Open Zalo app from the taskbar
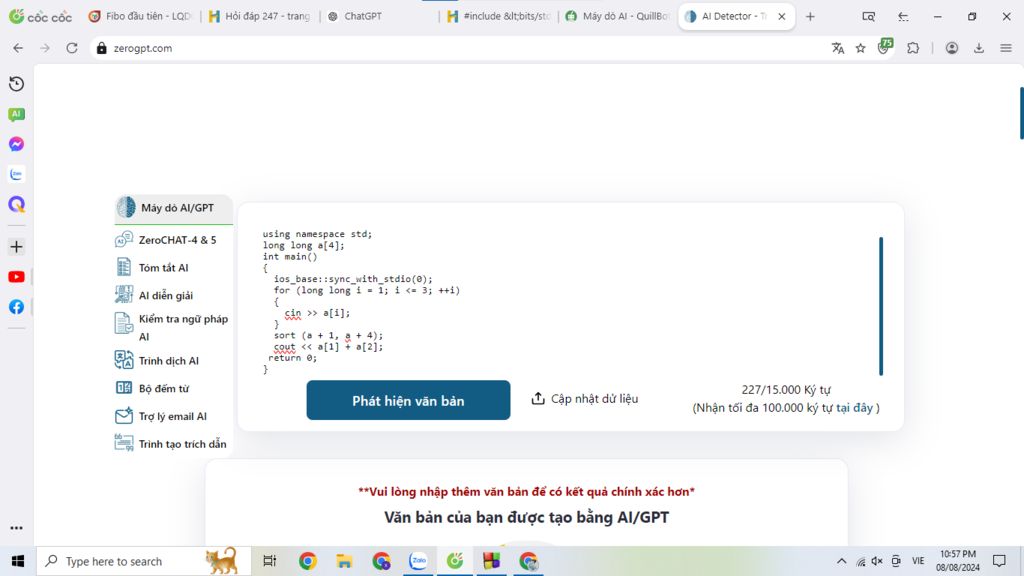 tap(418, 561)
